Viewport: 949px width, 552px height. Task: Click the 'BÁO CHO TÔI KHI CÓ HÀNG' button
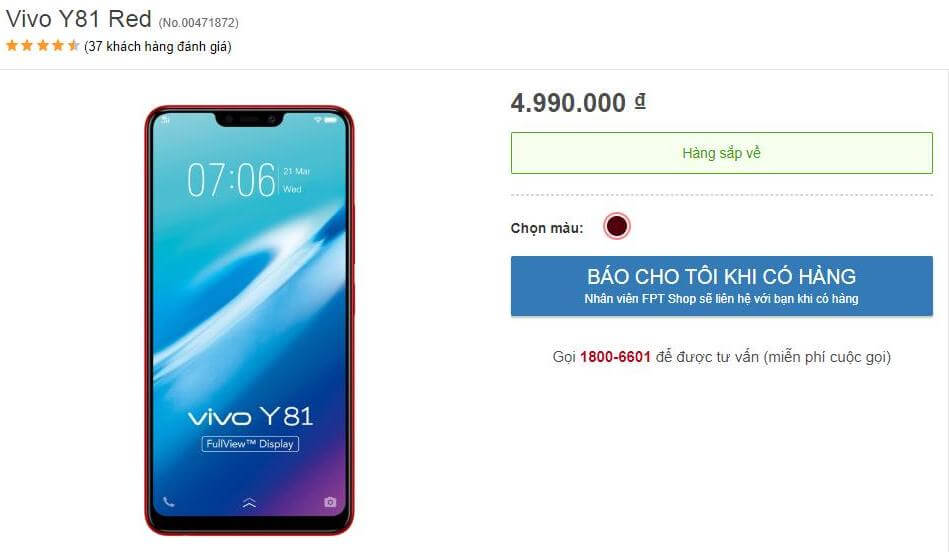coord(721,286)
